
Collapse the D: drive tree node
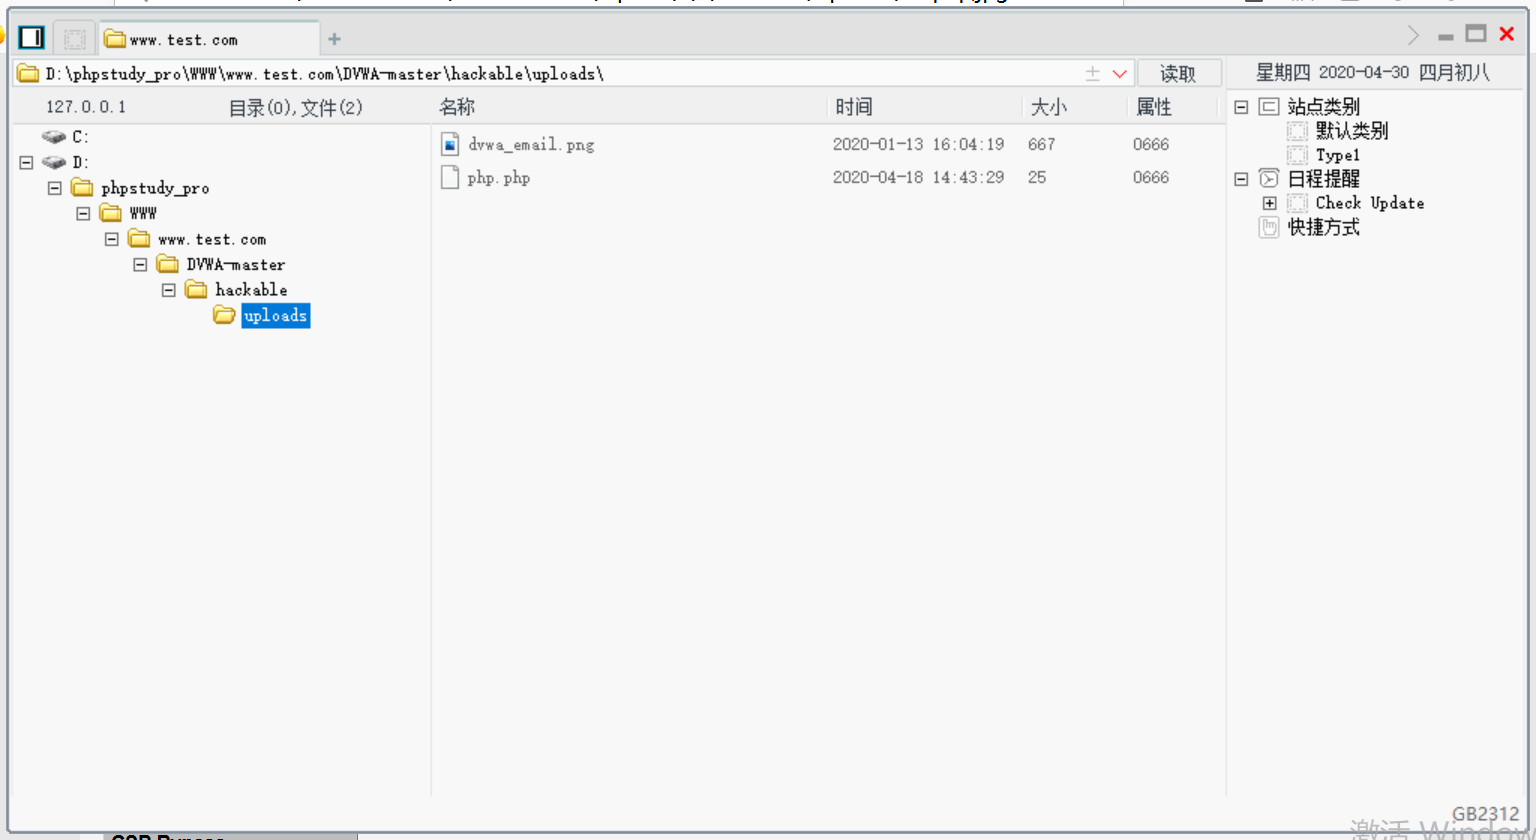point(27,162)
